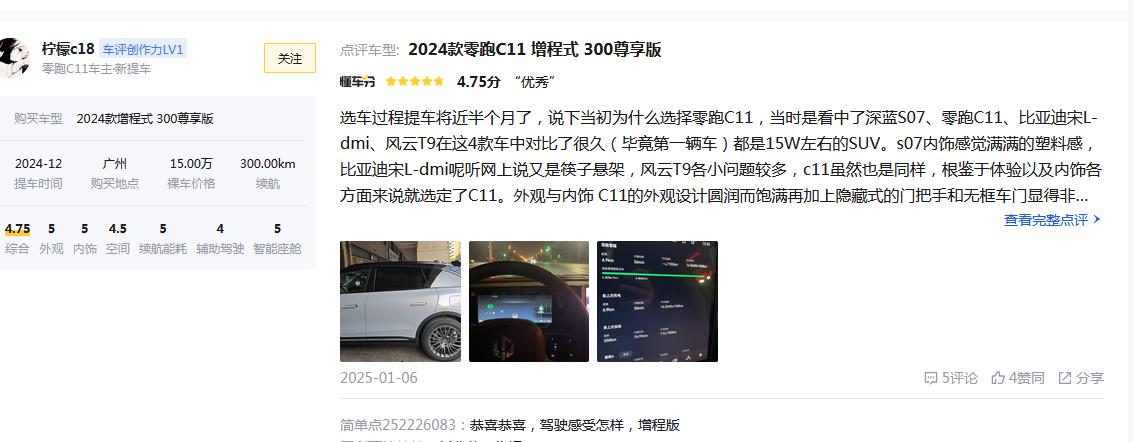
Task: Click the 懂车分 logo
Action: click(x=358, y=82)
